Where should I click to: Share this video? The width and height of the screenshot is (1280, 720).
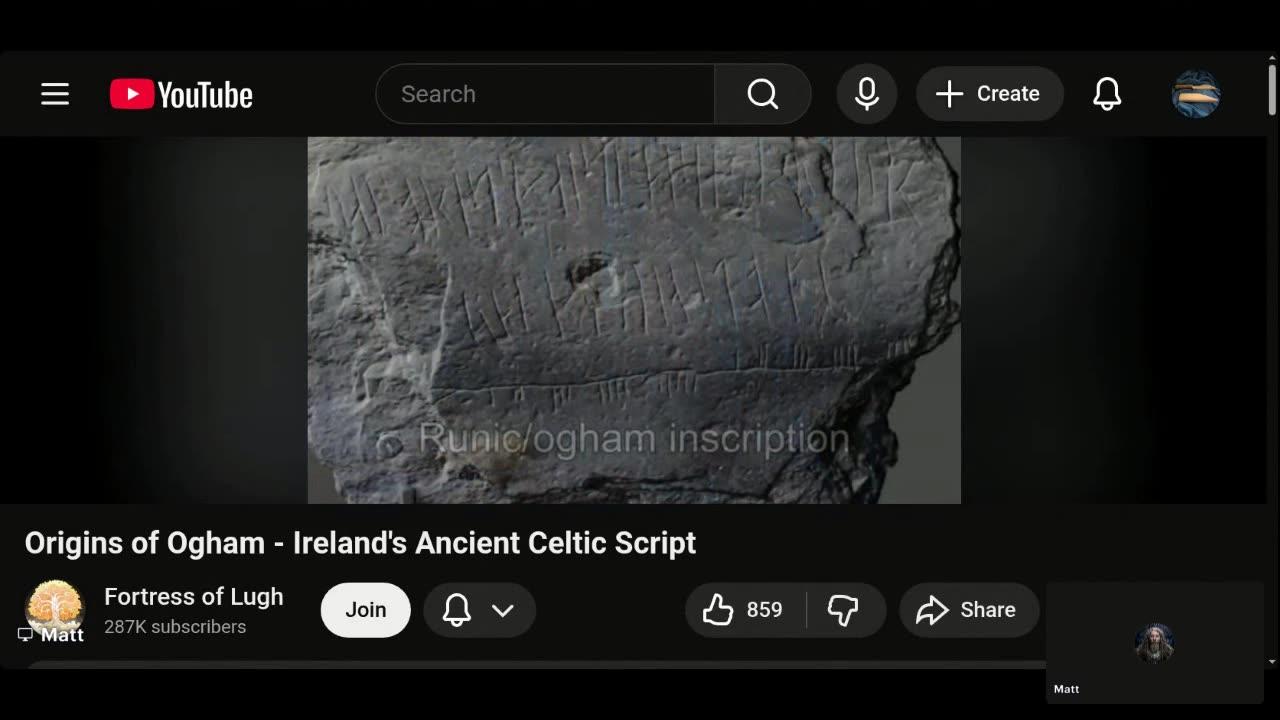pos(969,610)
